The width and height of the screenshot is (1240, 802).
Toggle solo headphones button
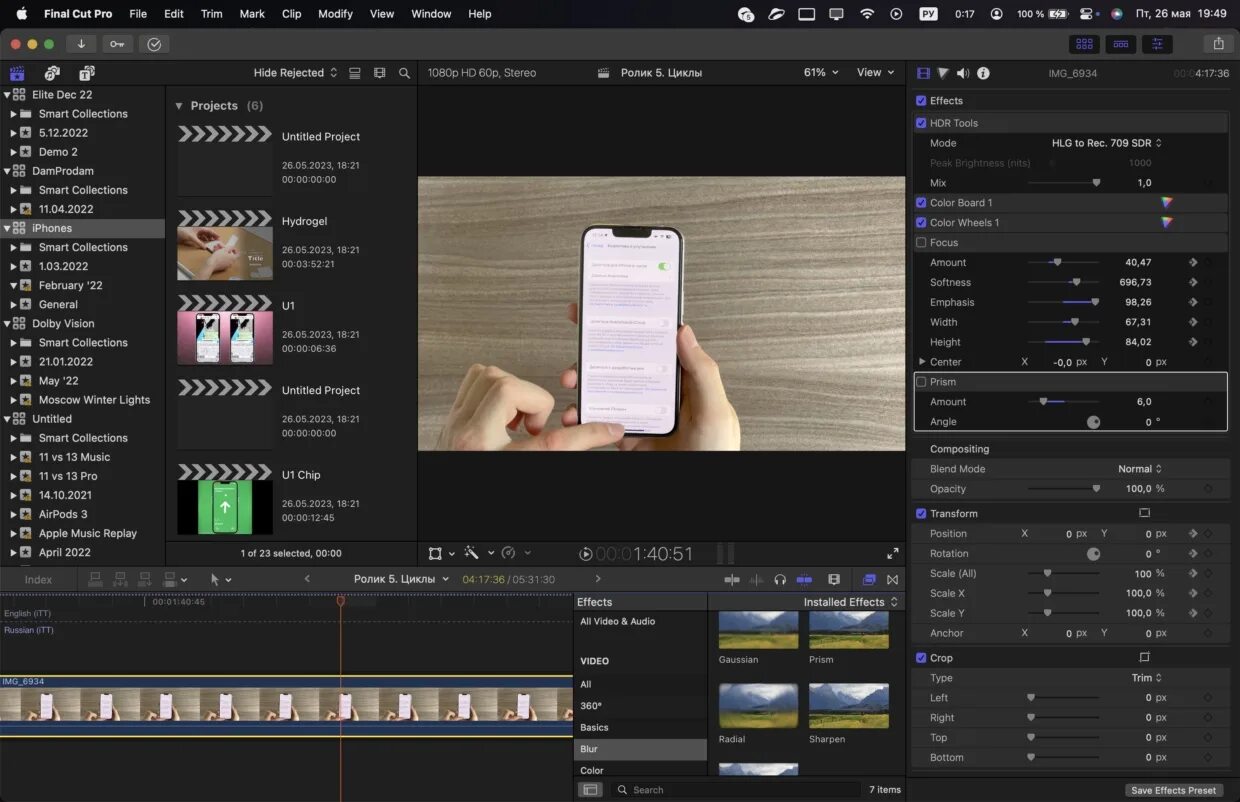(x=779, y=580)
